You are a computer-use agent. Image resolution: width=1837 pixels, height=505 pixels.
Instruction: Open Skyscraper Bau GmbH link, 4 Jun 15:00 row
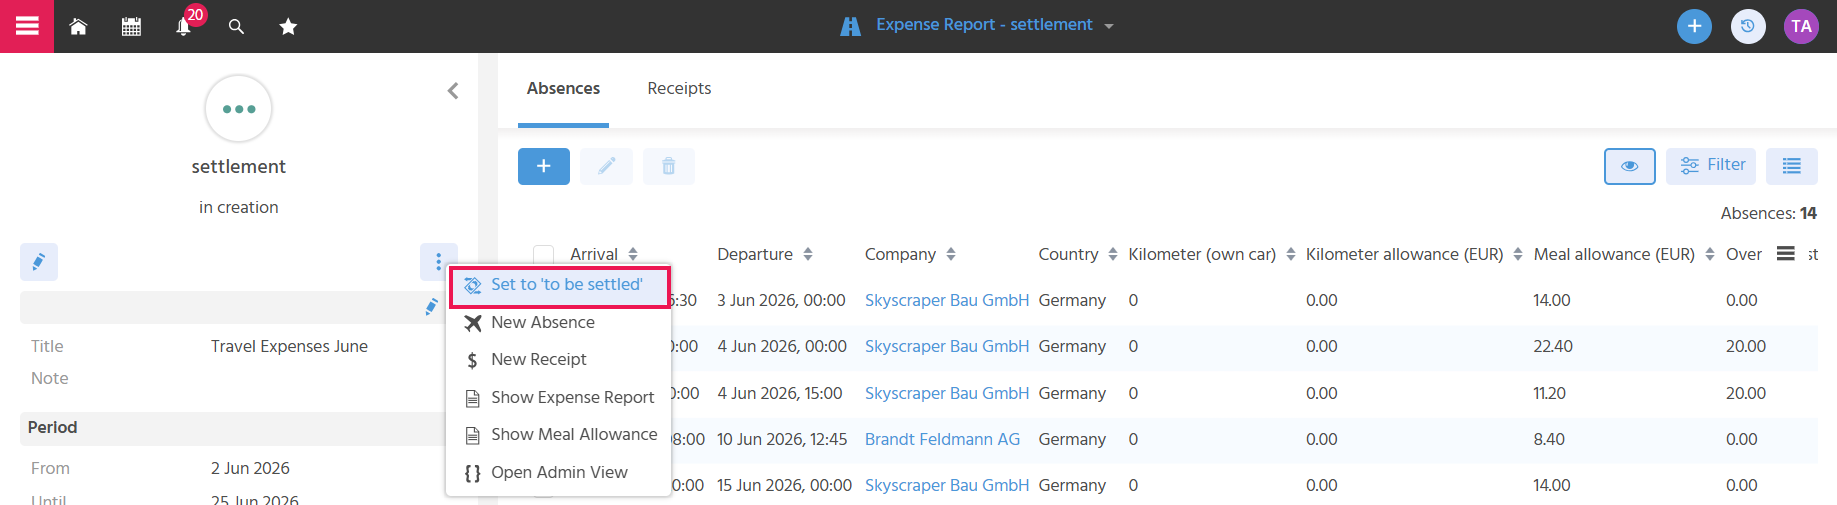coord(947,394)
